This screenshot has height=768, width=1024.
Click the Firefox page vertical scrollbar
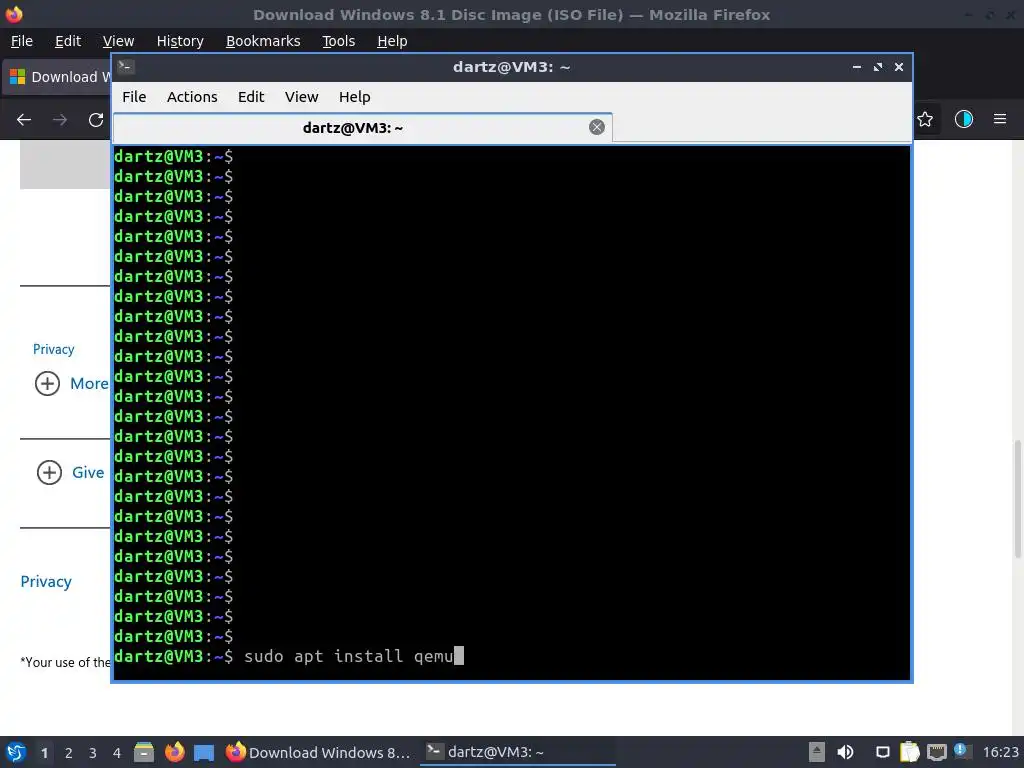1017,499
